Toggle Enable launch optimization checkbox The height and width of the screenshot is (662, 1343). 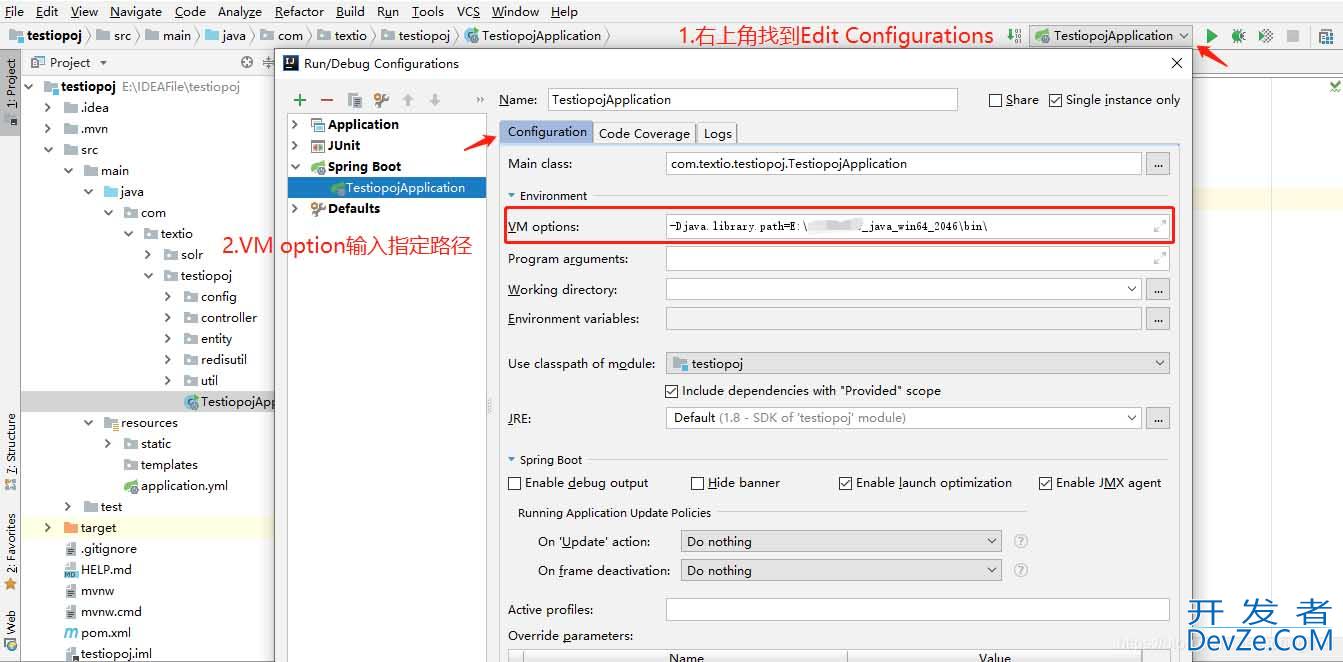click(x=845, y=483)
